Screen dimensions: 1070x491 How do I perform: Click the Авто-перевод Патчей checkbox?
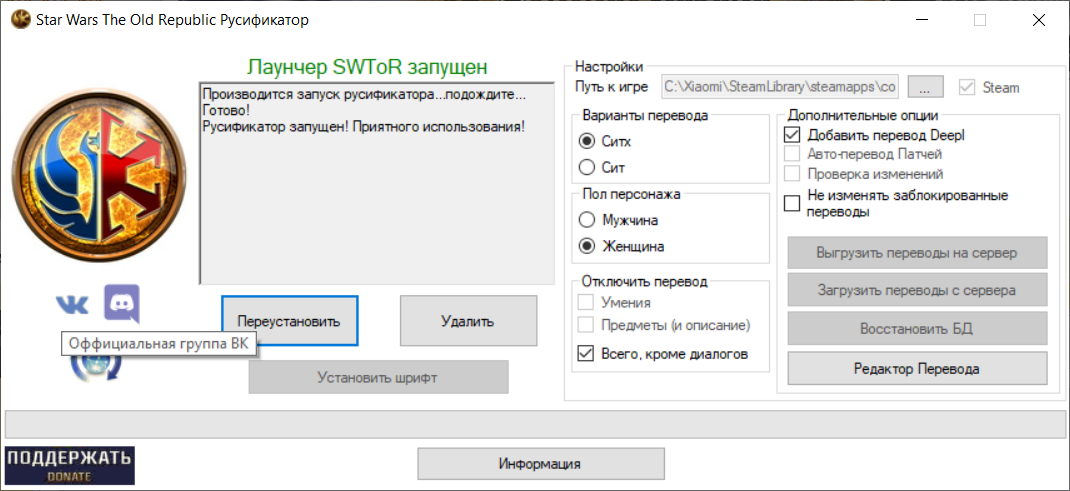coord(792,153)
